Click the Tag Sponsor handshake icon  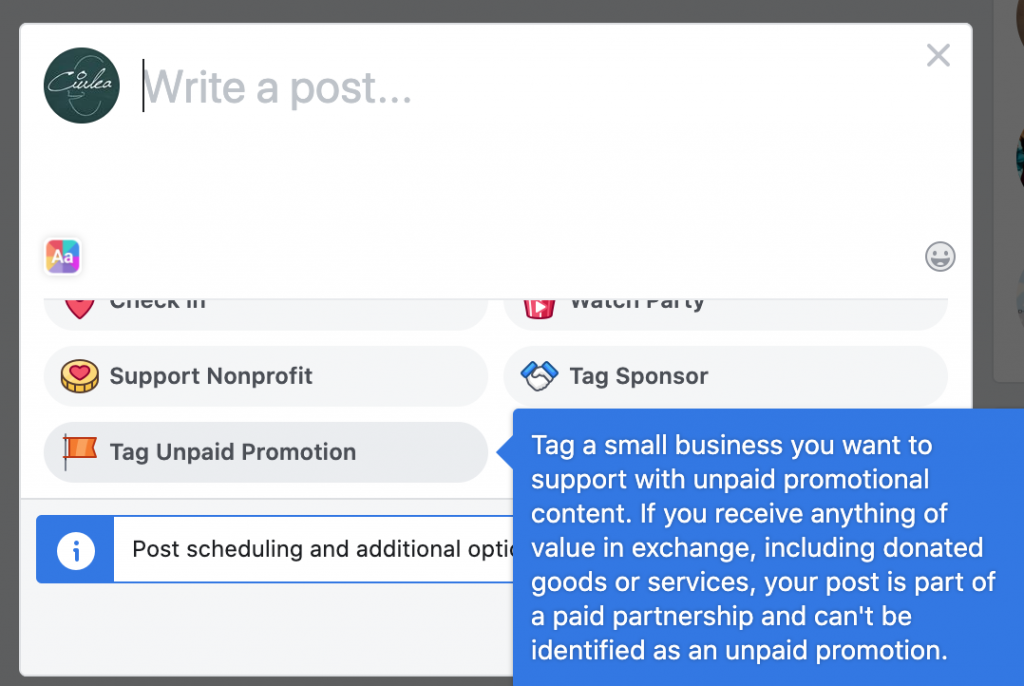[539, 377]
